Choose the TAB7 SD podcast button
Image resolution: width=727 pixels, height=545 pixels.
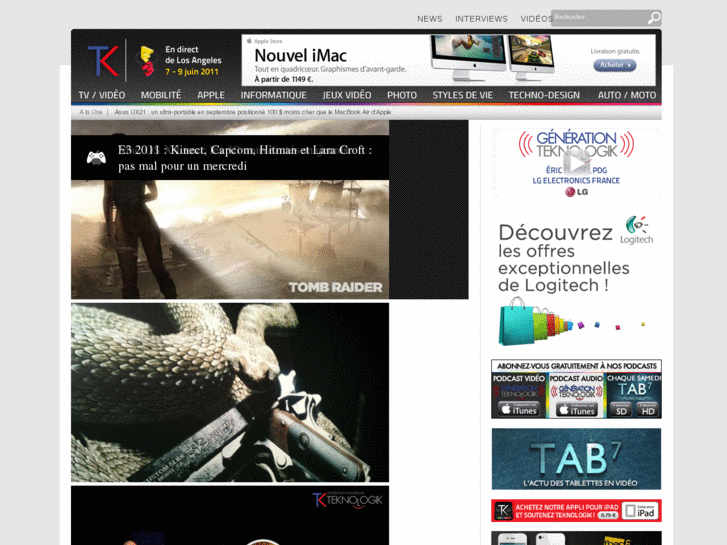pyautogui.click(x=621, y=410)
